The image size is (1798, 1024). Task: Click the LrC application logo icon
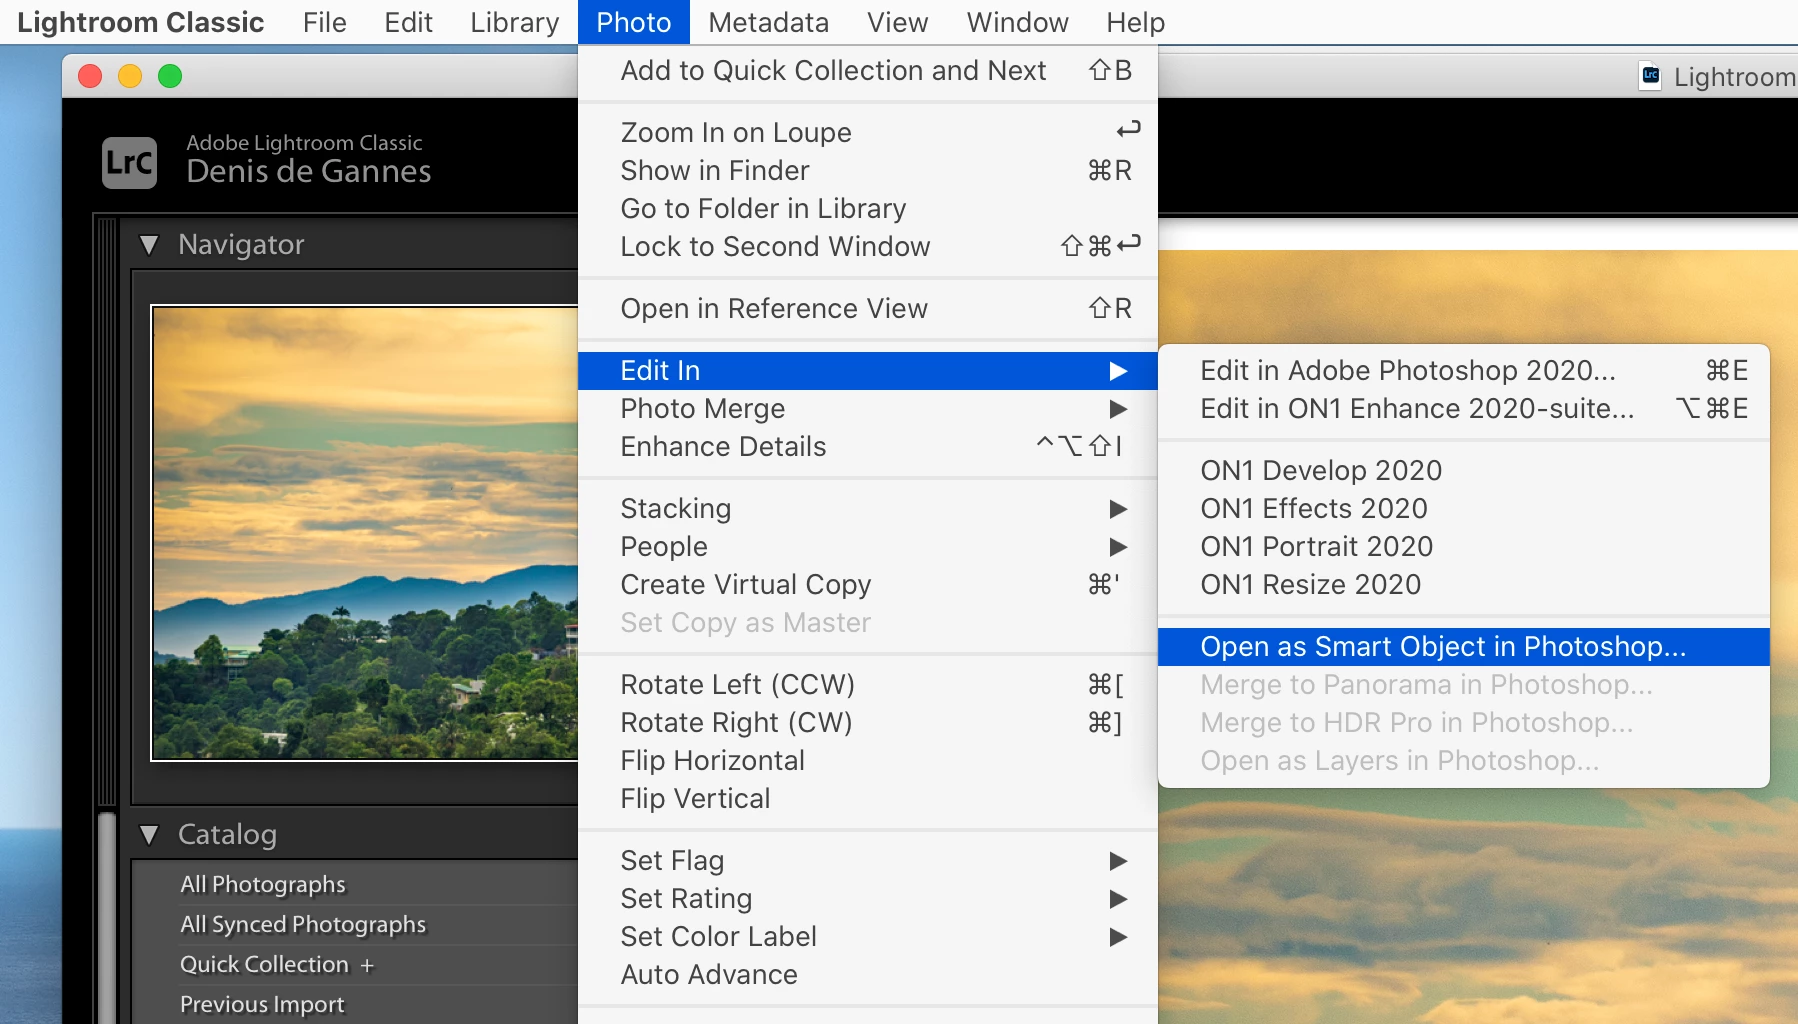pyautogui.click(x=130, y=162)
